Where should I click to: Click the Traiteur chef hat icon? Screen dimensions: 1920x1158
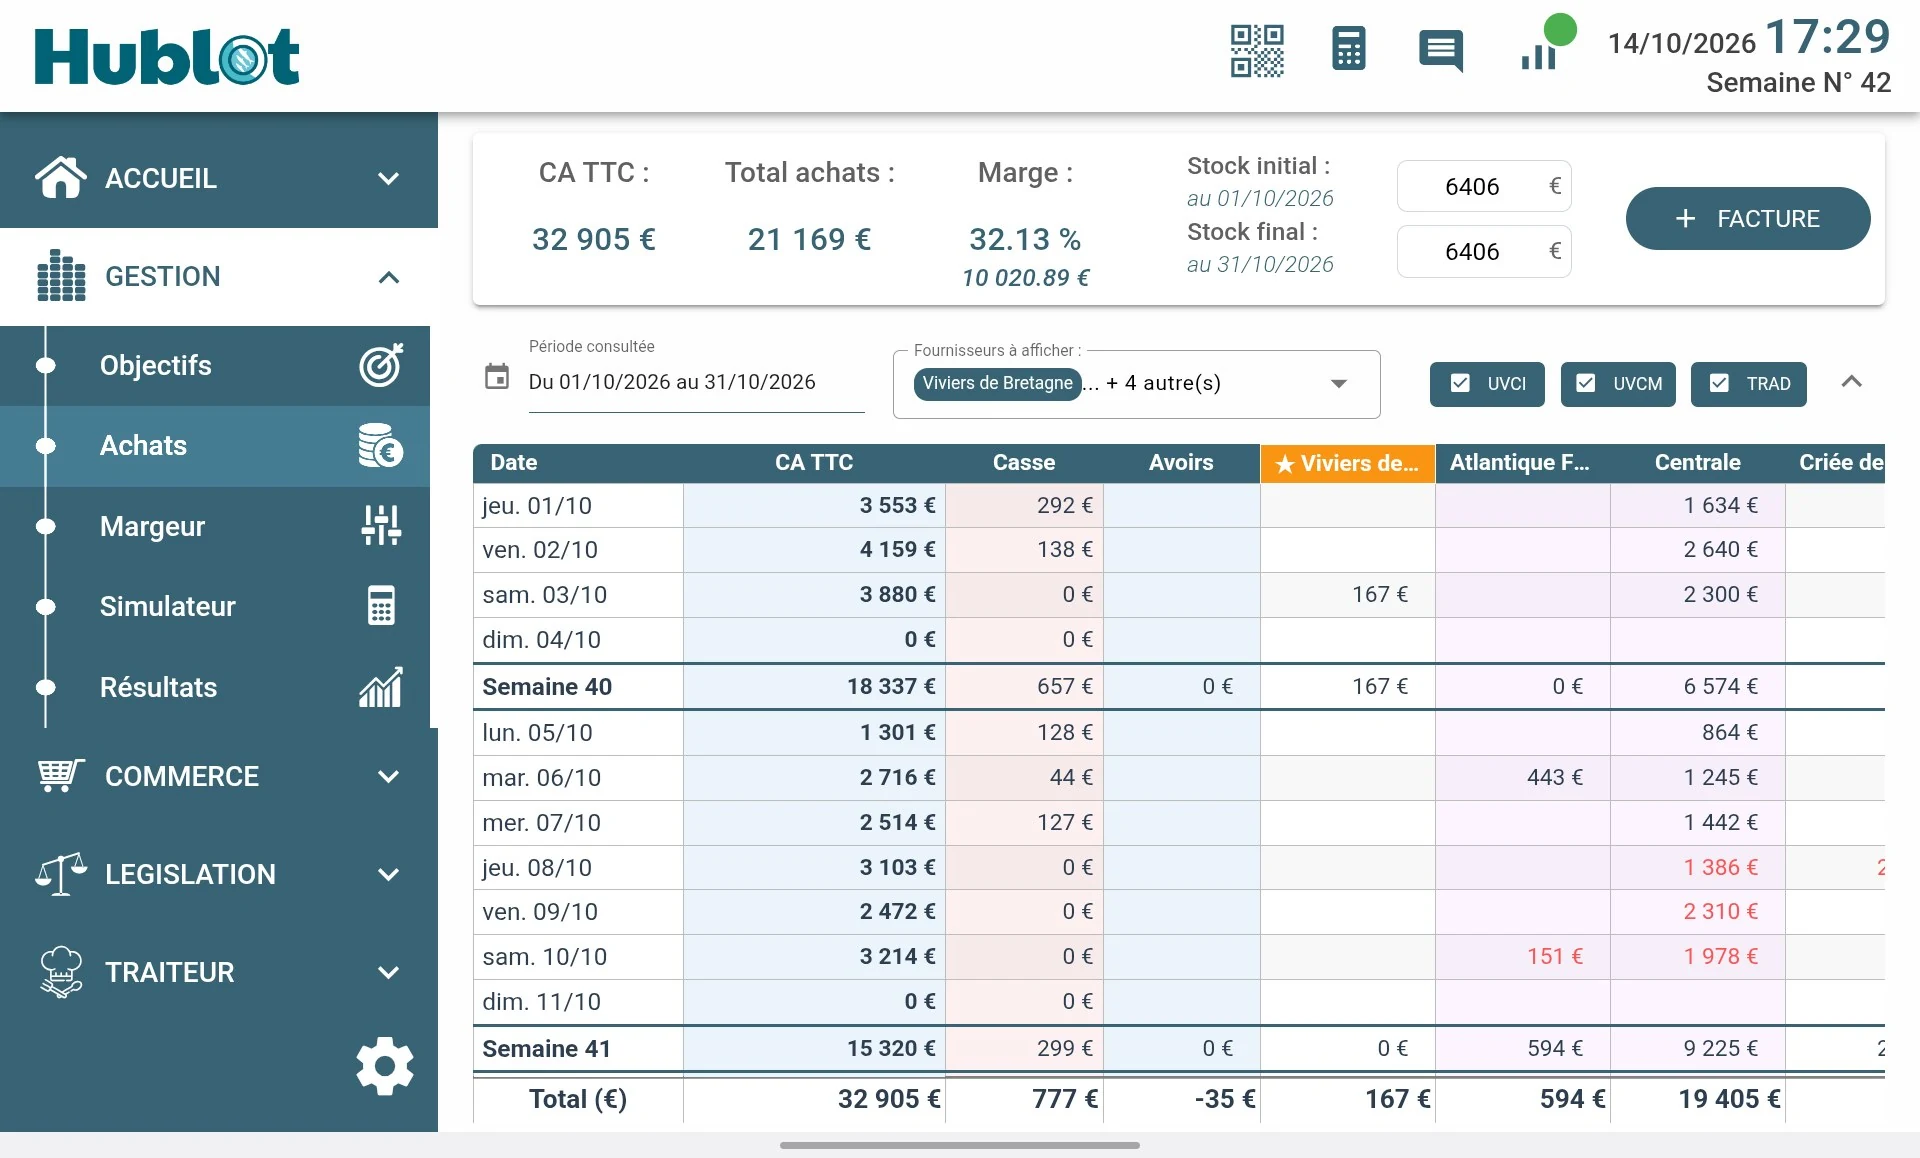click(61, 971)
